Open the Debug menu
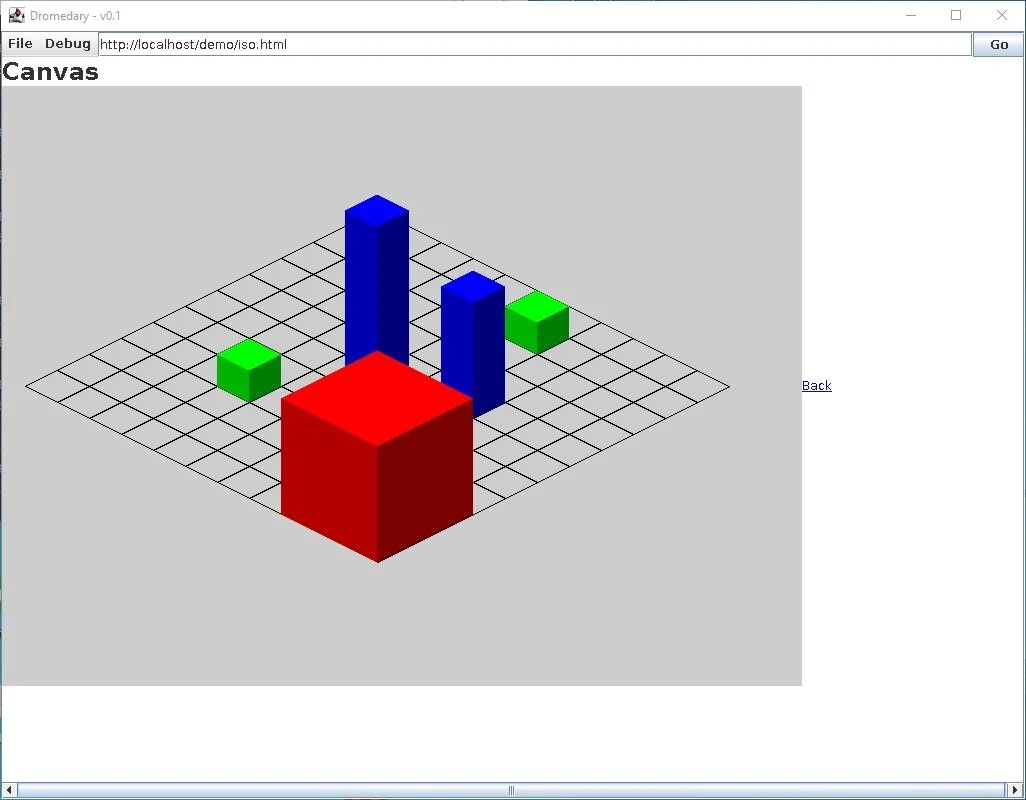This screenshot has height=800, width=1026. pyautogui.click(x=67, y=44)
